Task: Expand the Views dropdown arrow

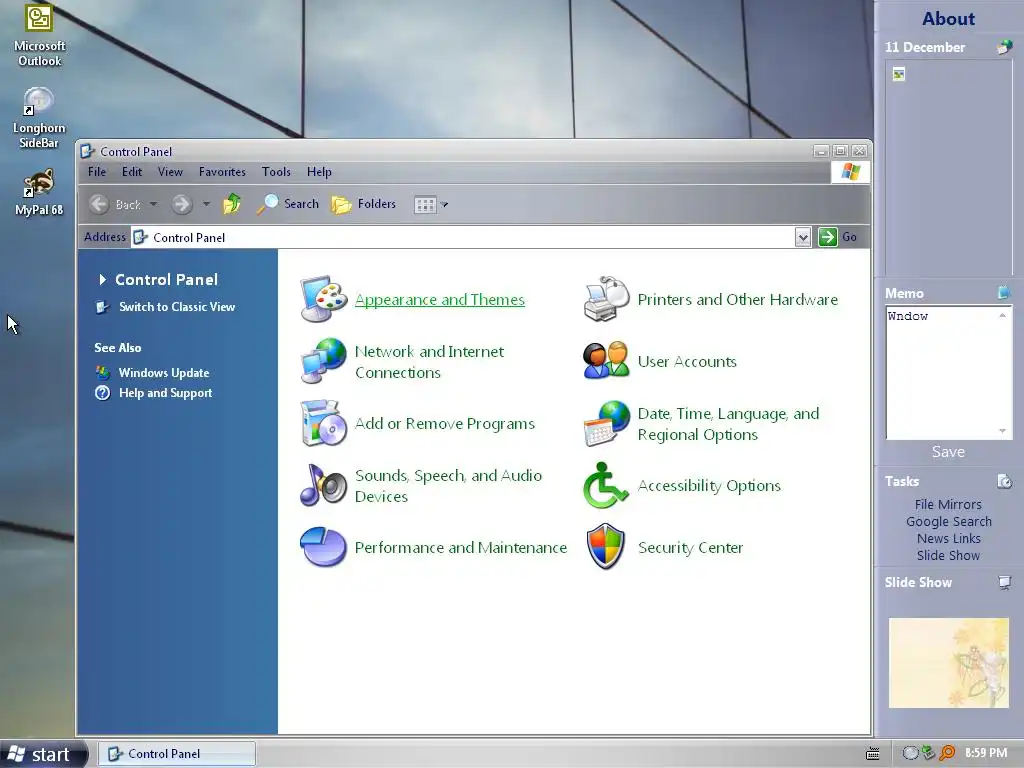Action: tap(444, 204)
